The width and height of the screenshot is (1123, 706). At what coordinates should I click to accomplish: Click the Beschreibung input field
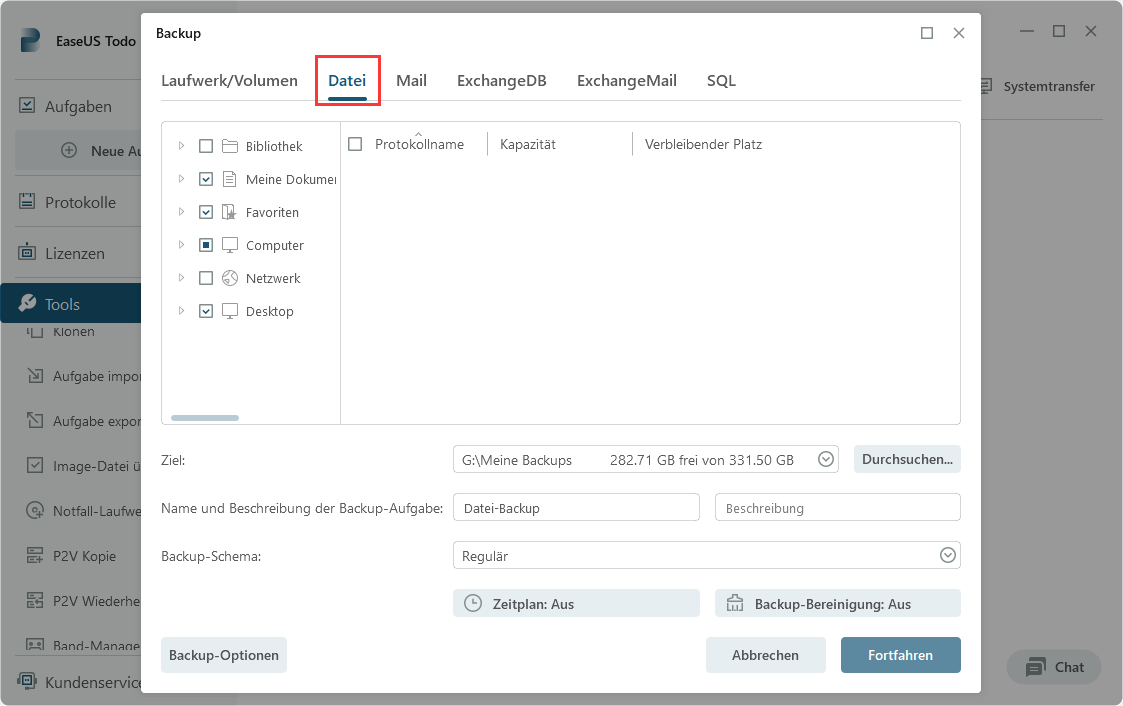tap(837, 508)
